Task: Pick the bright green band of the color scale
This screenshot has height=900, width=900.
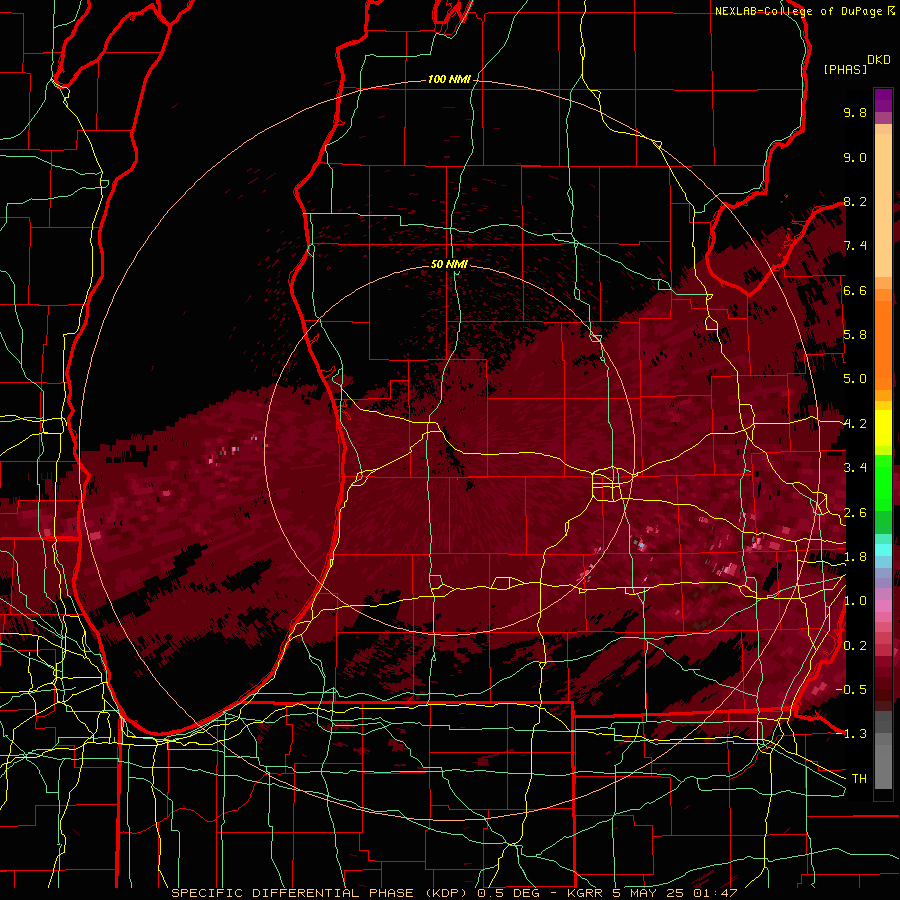Action: (883, 482)
